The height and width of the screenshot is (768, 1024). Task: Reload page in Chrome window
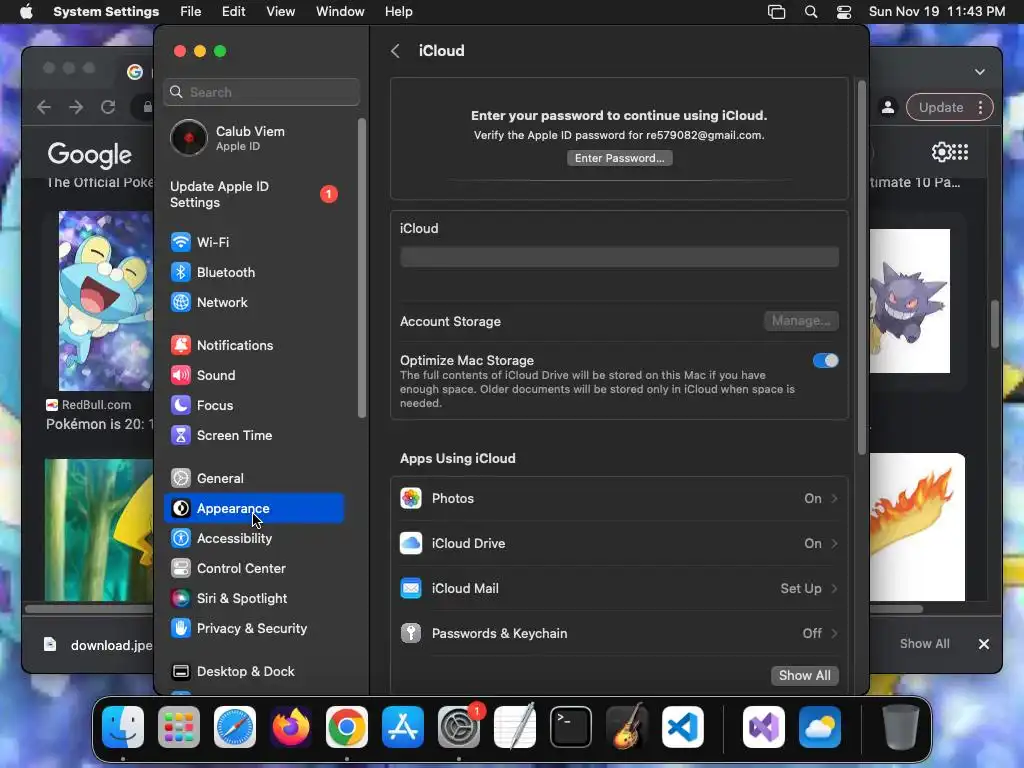(x=108, y=107)
